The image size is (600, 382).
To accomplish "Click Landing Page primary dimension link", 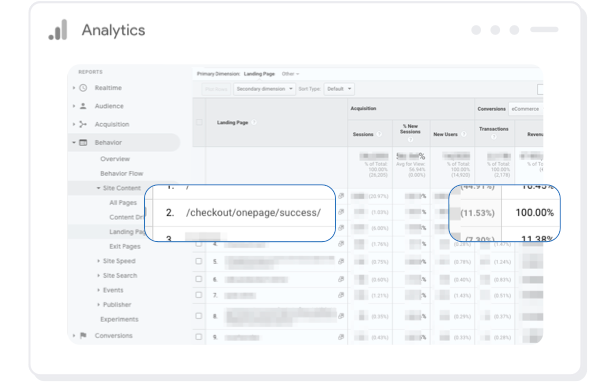I will [x=259, y=74].
